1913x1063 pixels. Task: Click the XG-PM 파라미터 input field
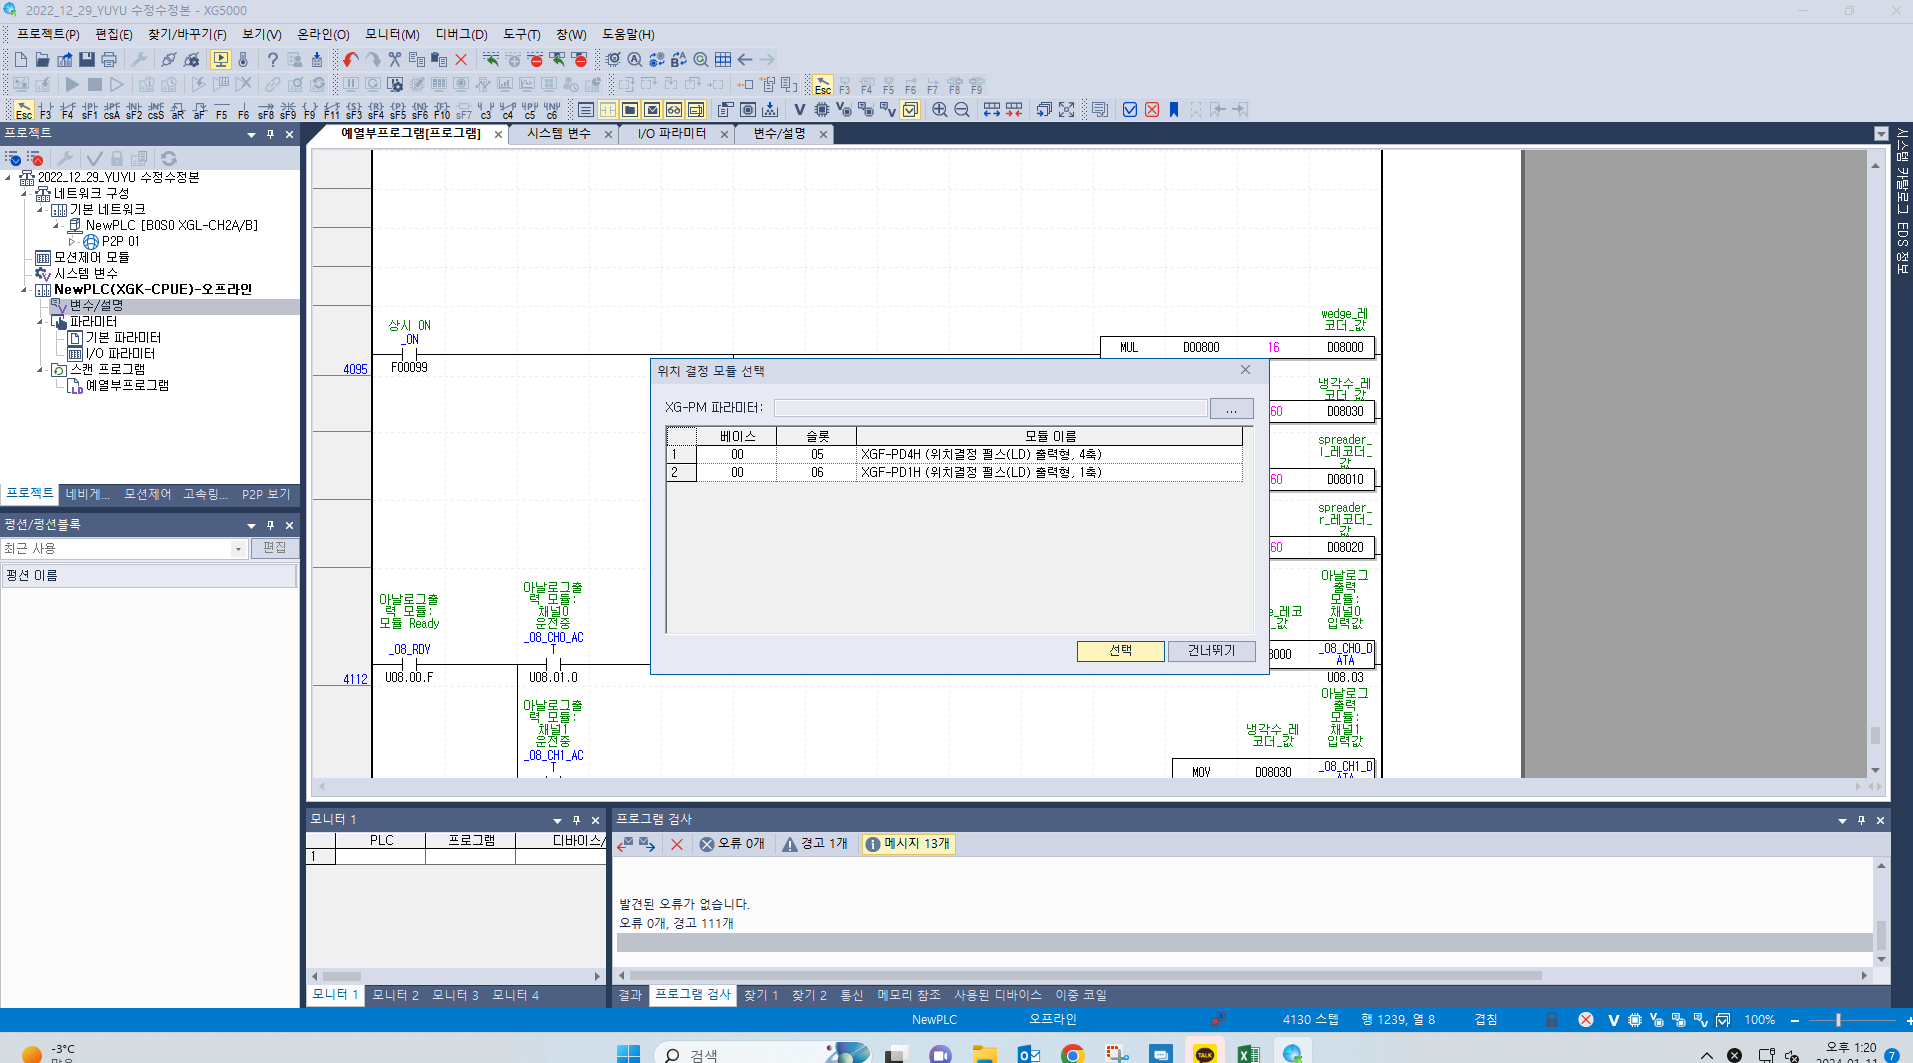[990, 408]
